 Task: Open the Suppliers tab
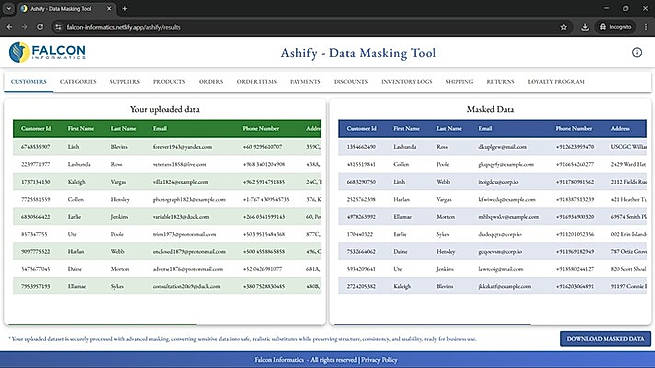pyautogui.click(x=124, y=82)
